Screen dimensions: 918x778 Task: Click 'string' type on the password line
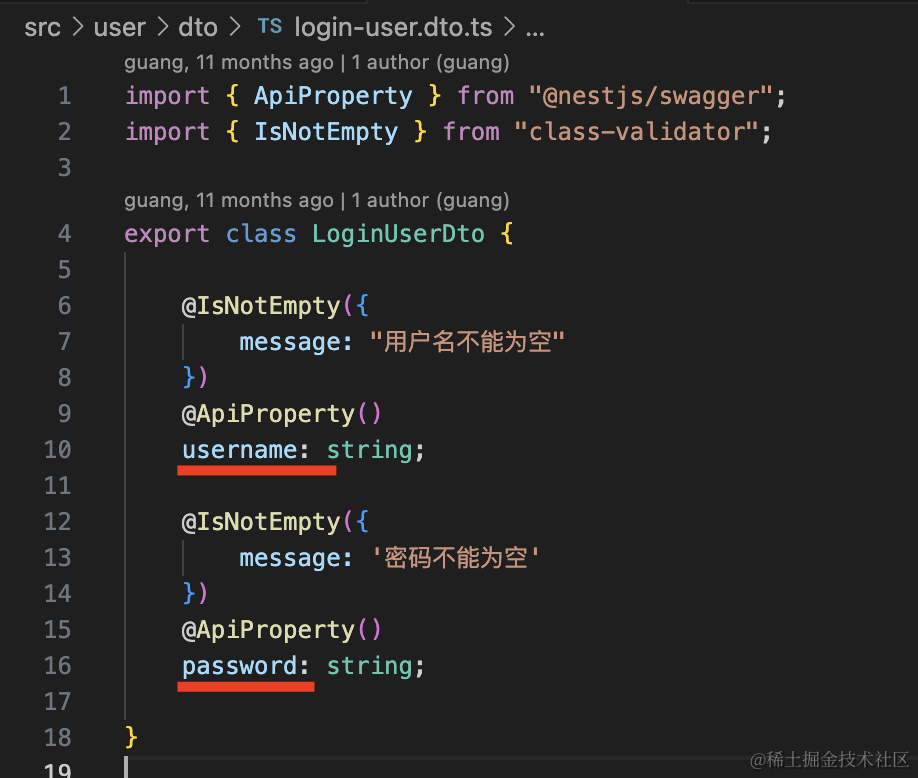tap(369, 667)
